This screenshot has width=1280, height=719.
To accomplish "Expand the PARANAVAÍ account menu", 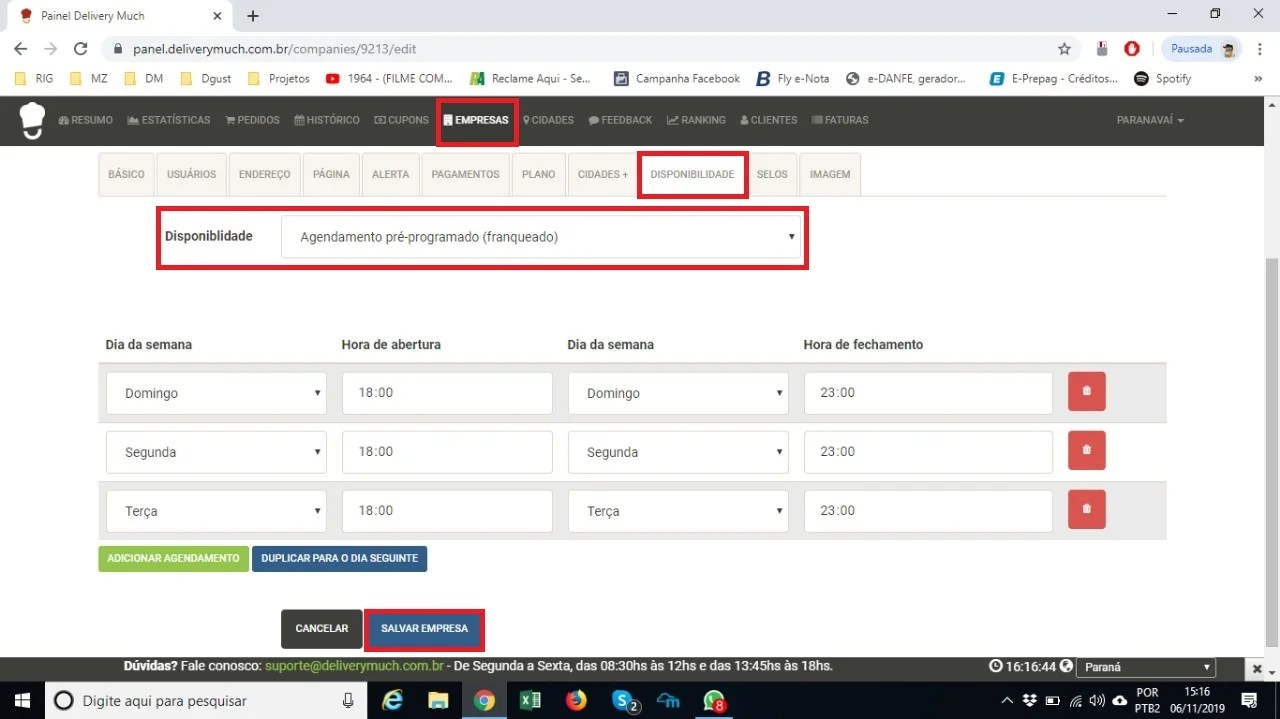I will (x=1150, y=120).
